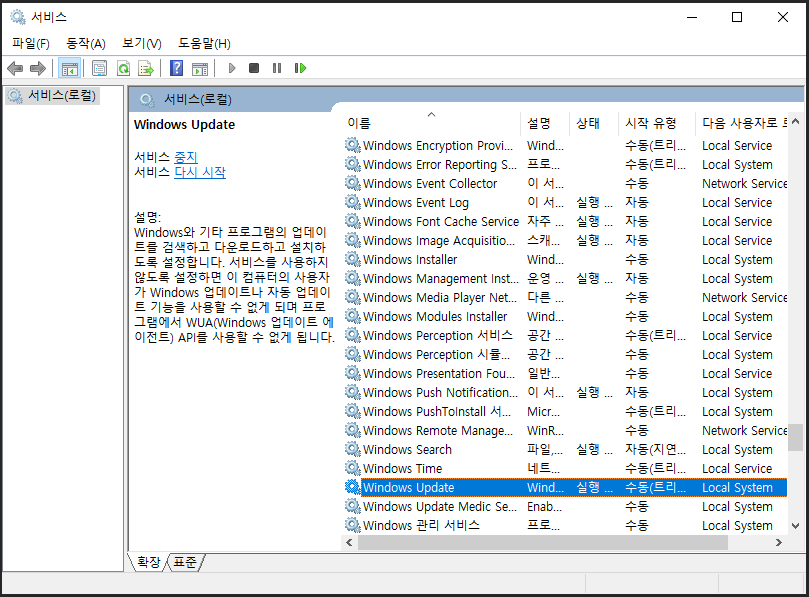
Task: Click the gear icon of Windows Search
Action: point(352,449)
